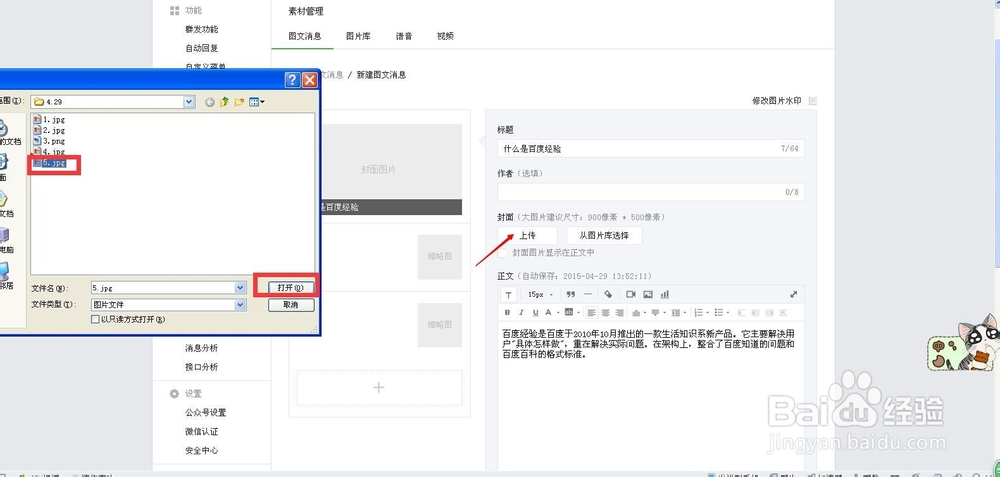The width and height of the screenshot is (1000, 477).
Task: Add new article with plus box
Action: [x=379, y=388]
